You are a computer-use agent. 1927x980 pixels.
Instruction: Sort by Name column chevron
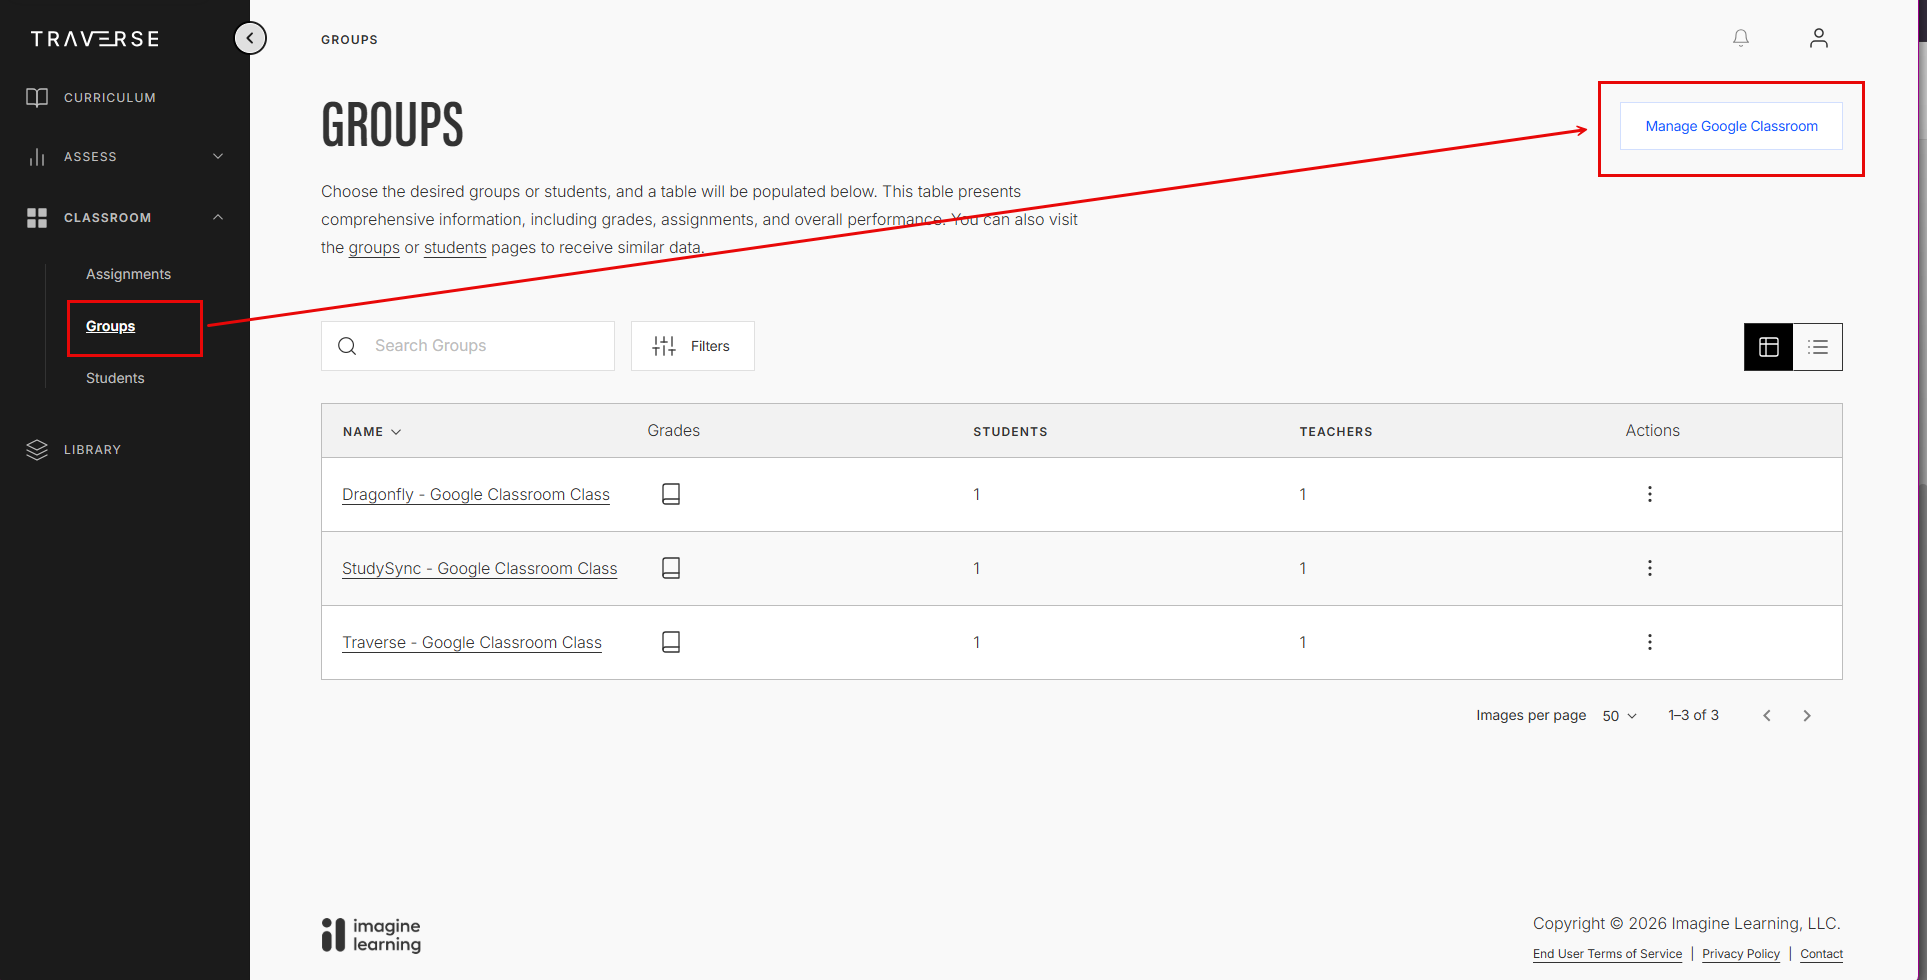(396, 432)
